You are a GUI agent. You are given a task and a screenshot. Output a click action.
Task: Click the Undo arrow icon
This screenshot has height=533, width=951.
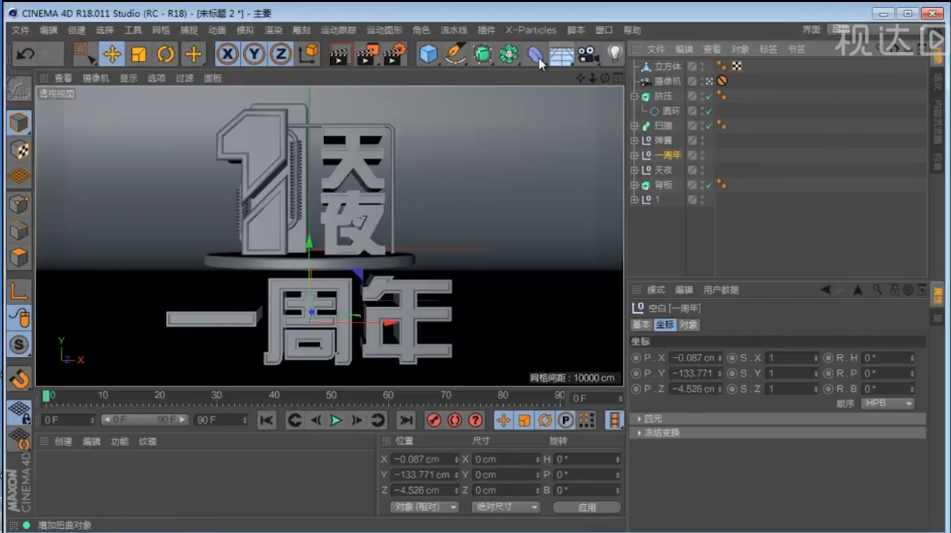[x=25, y=54]
